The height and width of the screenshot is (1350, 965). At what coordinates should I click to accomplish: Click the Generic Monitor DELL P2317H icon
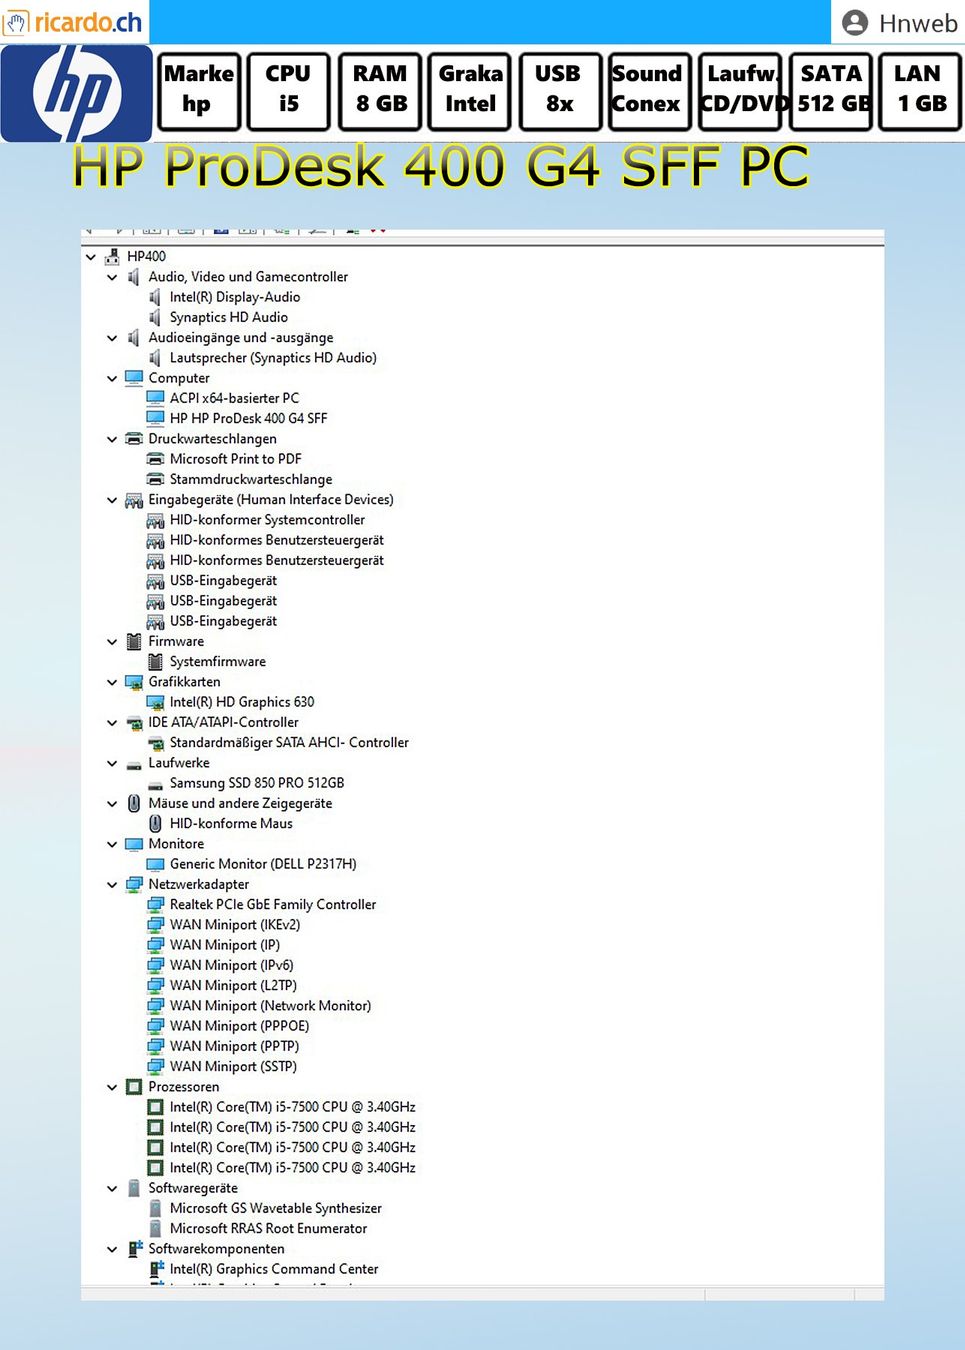155,864
